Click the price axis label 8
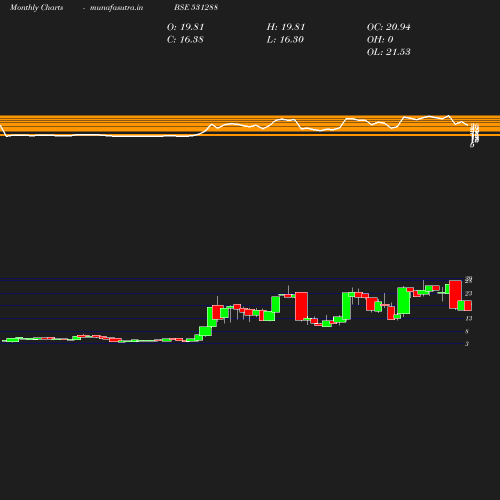 [467, 331]
